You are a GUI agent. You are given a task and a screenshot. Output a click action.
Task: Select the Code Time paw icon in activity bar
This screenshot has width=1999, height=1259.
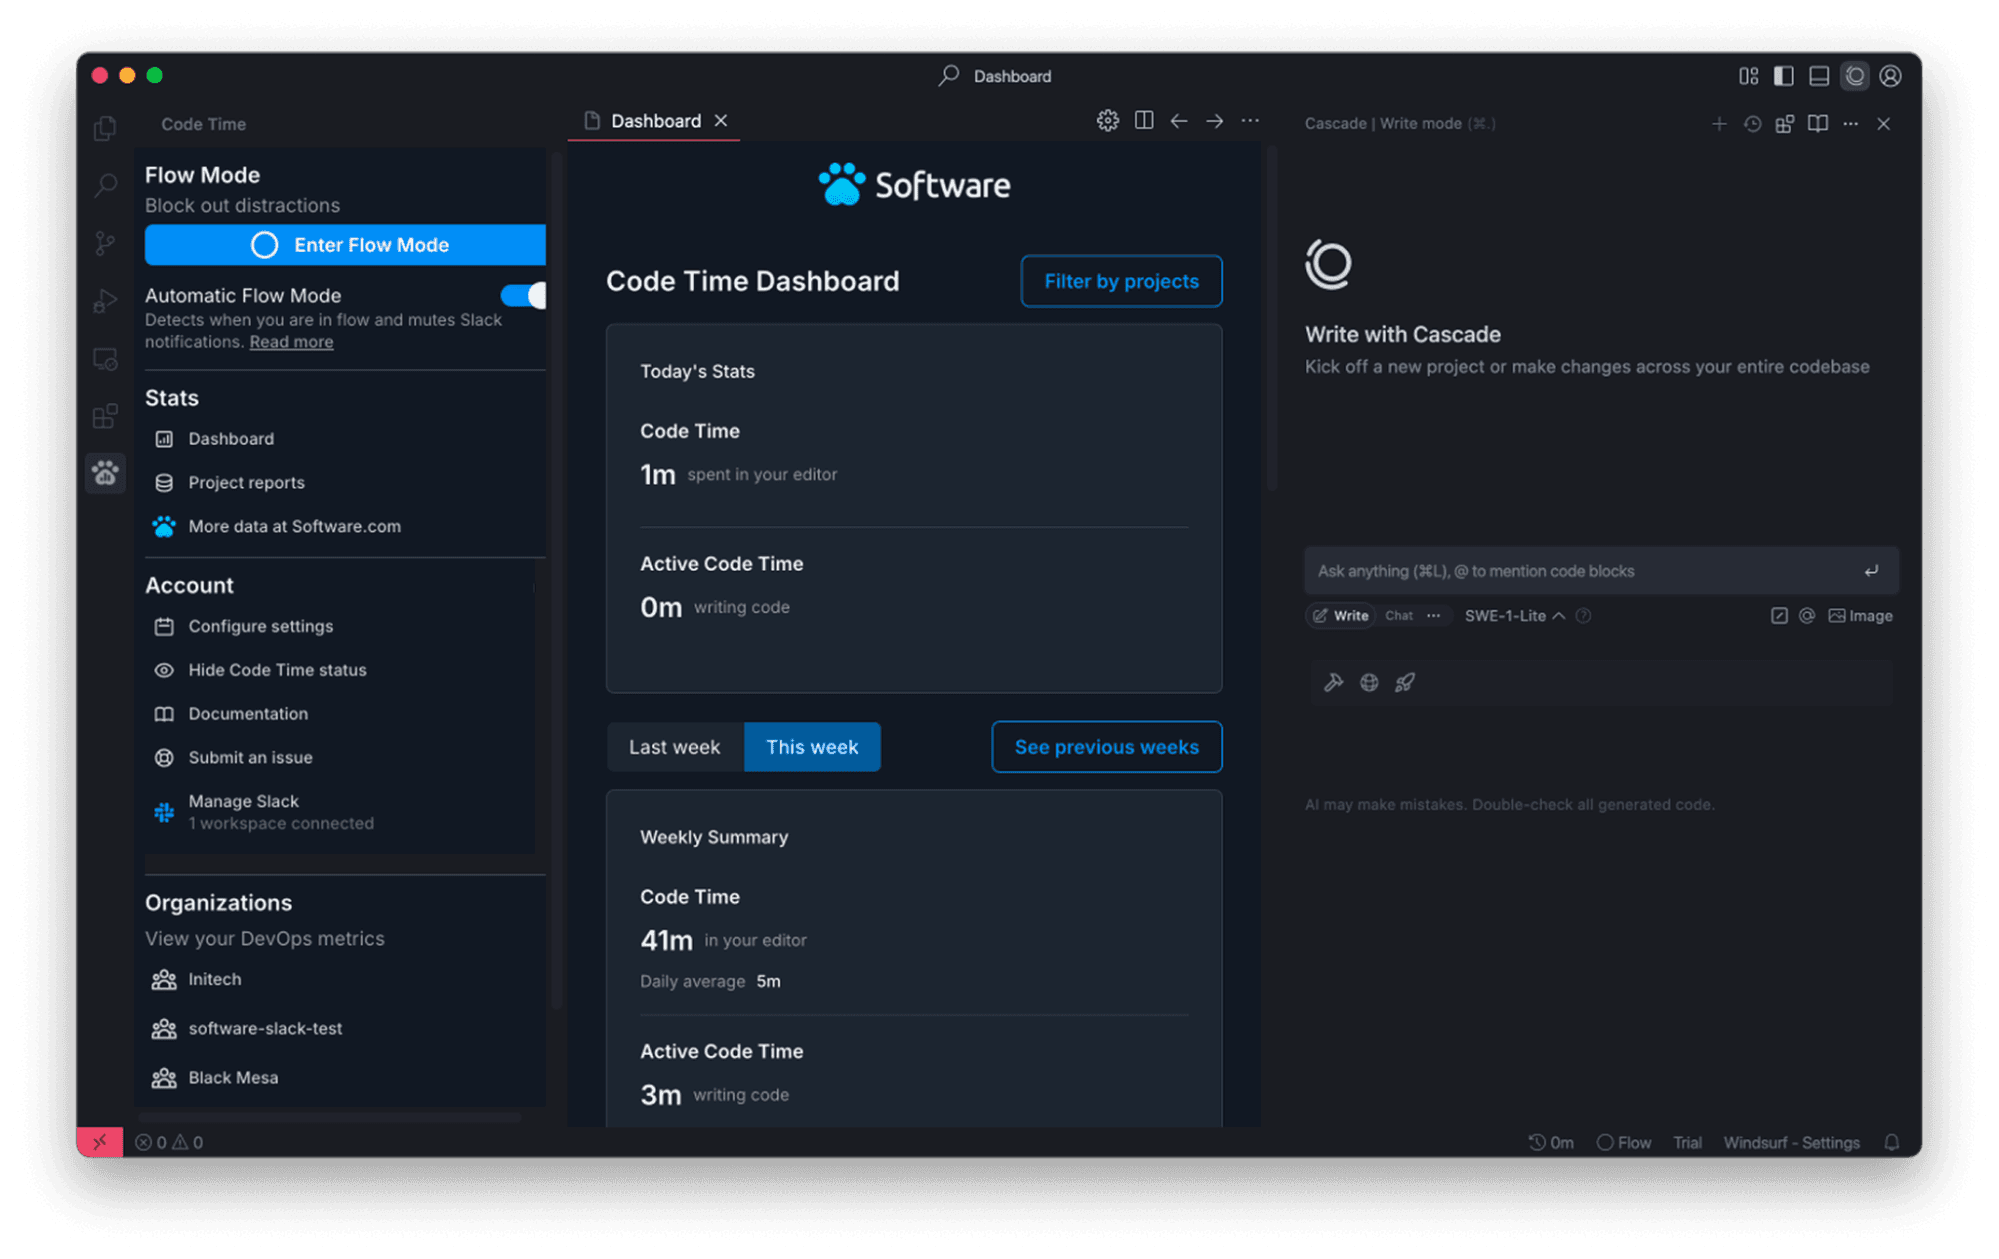(105, 472)
